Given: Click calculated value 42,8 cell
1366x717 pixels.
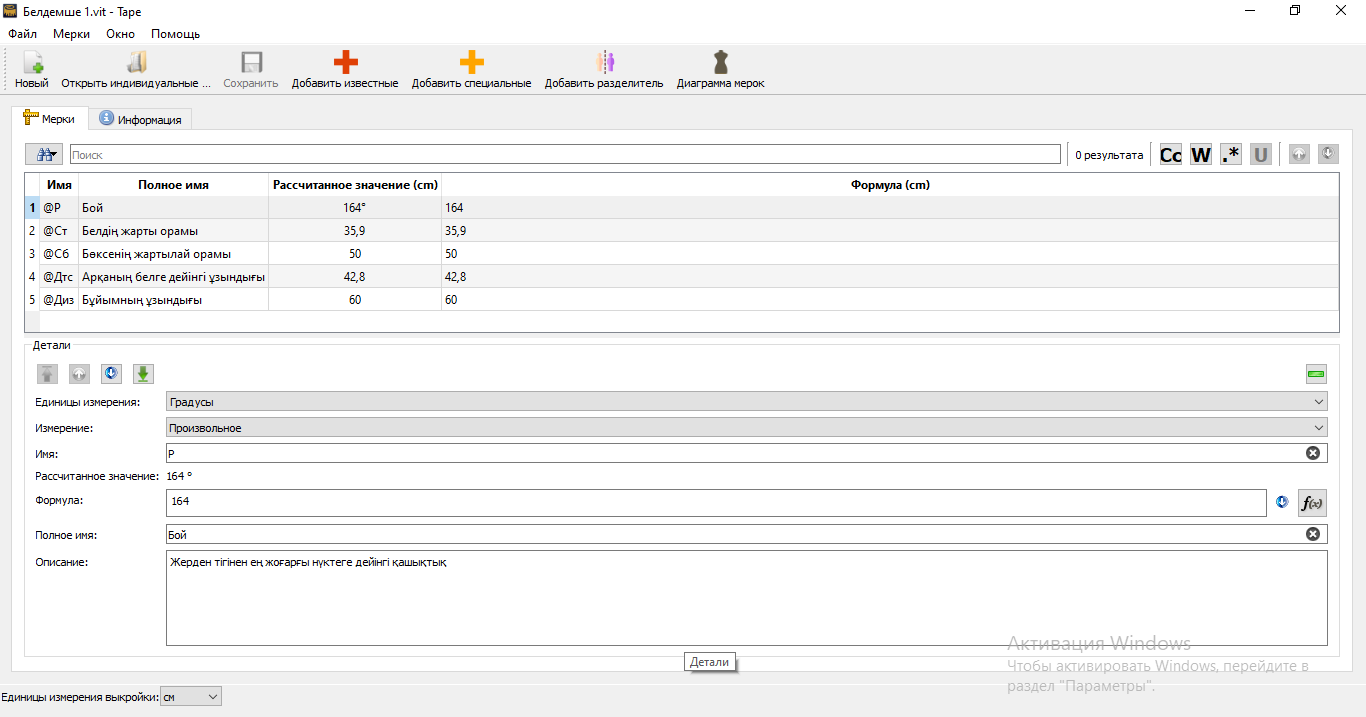Looking at the screenshot, I should (x=355, y=277).
